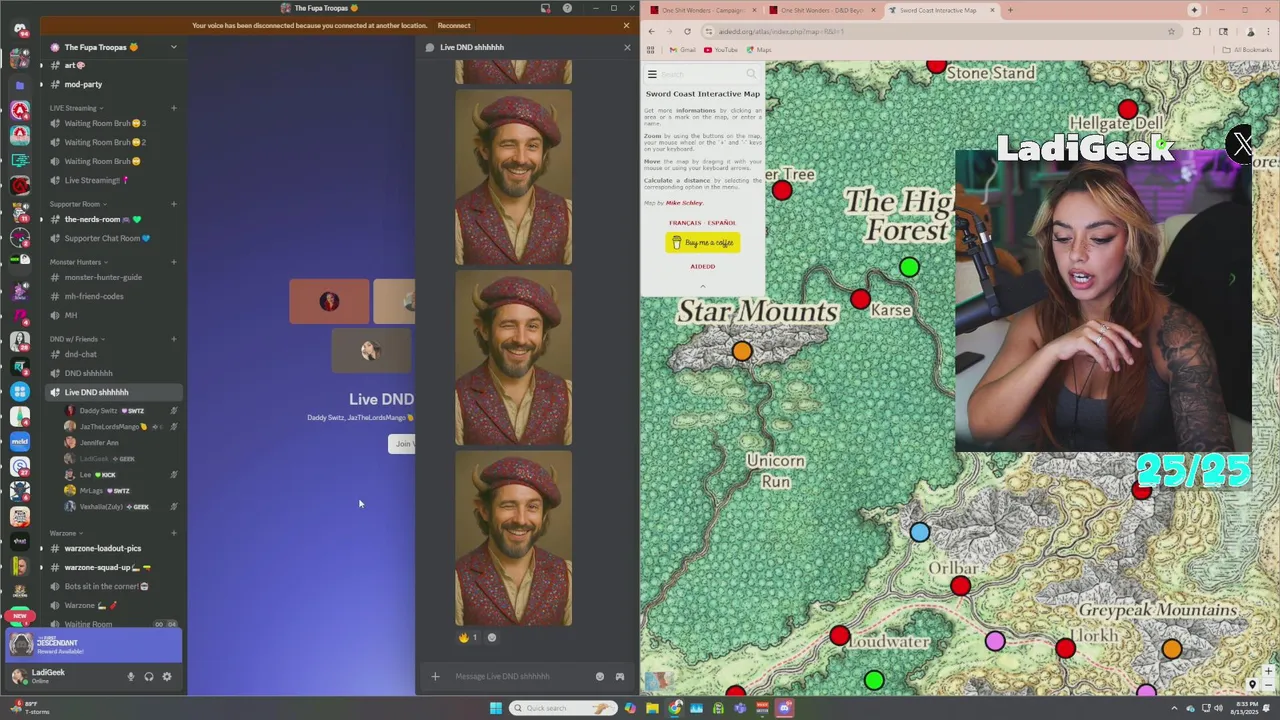Screen dimensions: 1280x720
Task: Open the server folder icon in sidebar
Action: (20, 85)
